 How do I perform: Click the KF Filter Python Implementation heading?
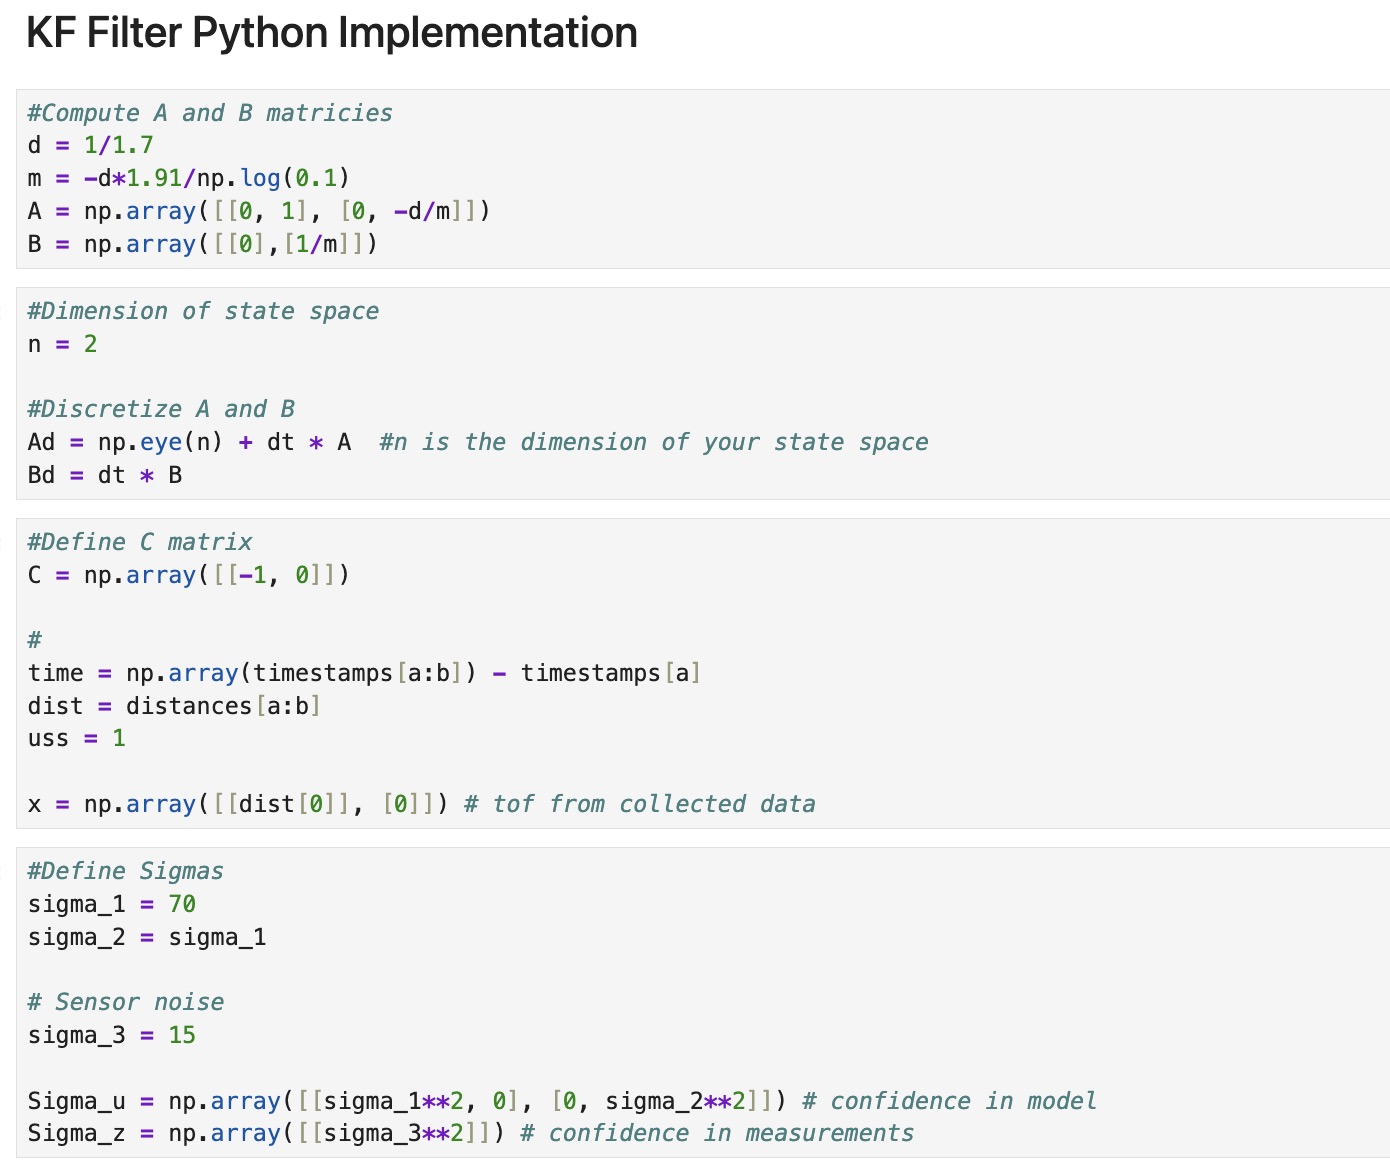pos(331,33)
